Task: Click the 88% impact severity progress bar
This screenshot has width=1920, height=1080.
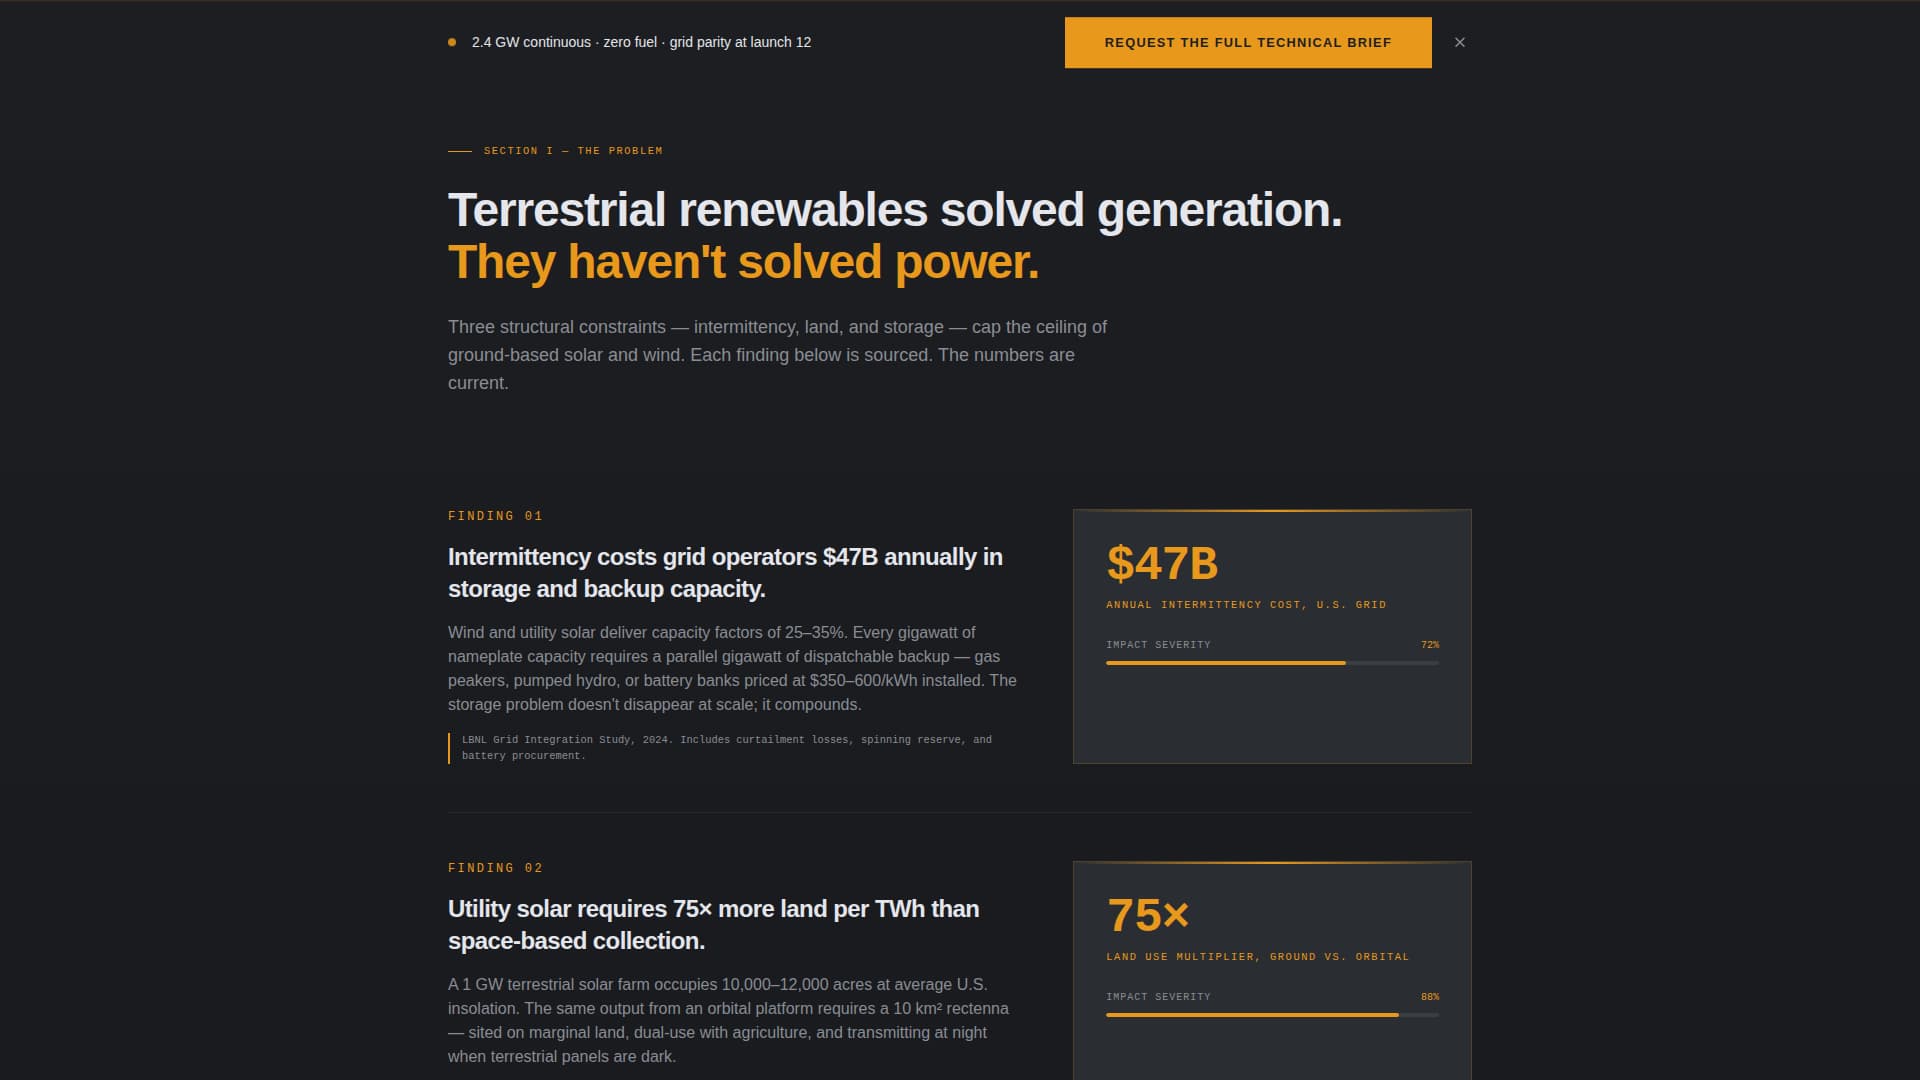Action: pyautogui.click(x=1272, y=1015)
